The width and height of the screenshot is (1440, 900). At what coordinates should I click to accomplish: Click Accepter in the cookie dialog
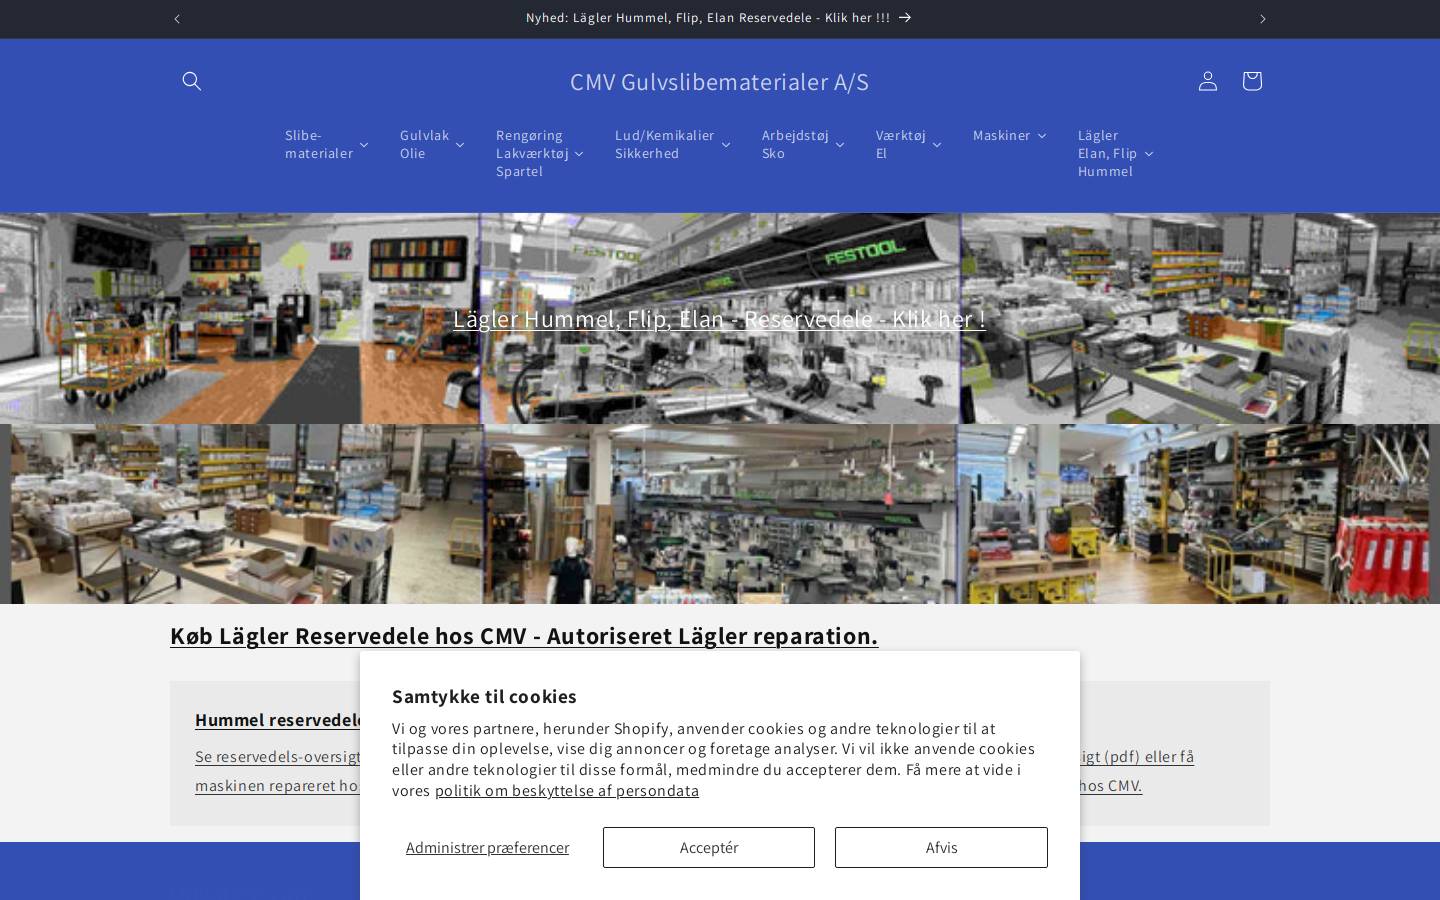click(709, 848)
